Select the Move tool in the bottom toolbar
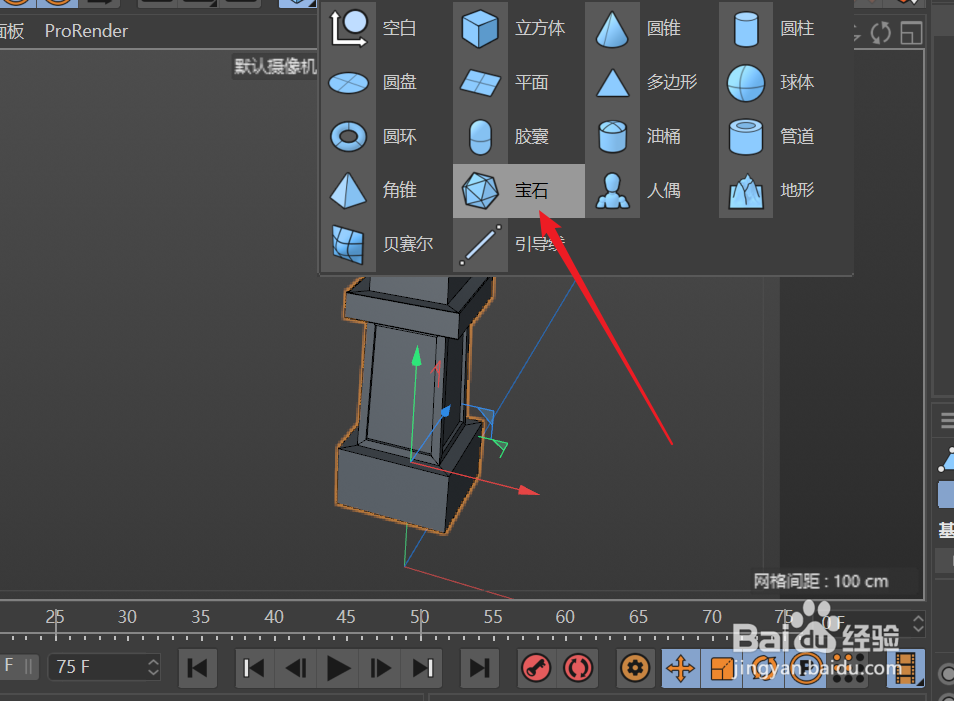This screenshot has height=701, width=954. click(680, 668)
